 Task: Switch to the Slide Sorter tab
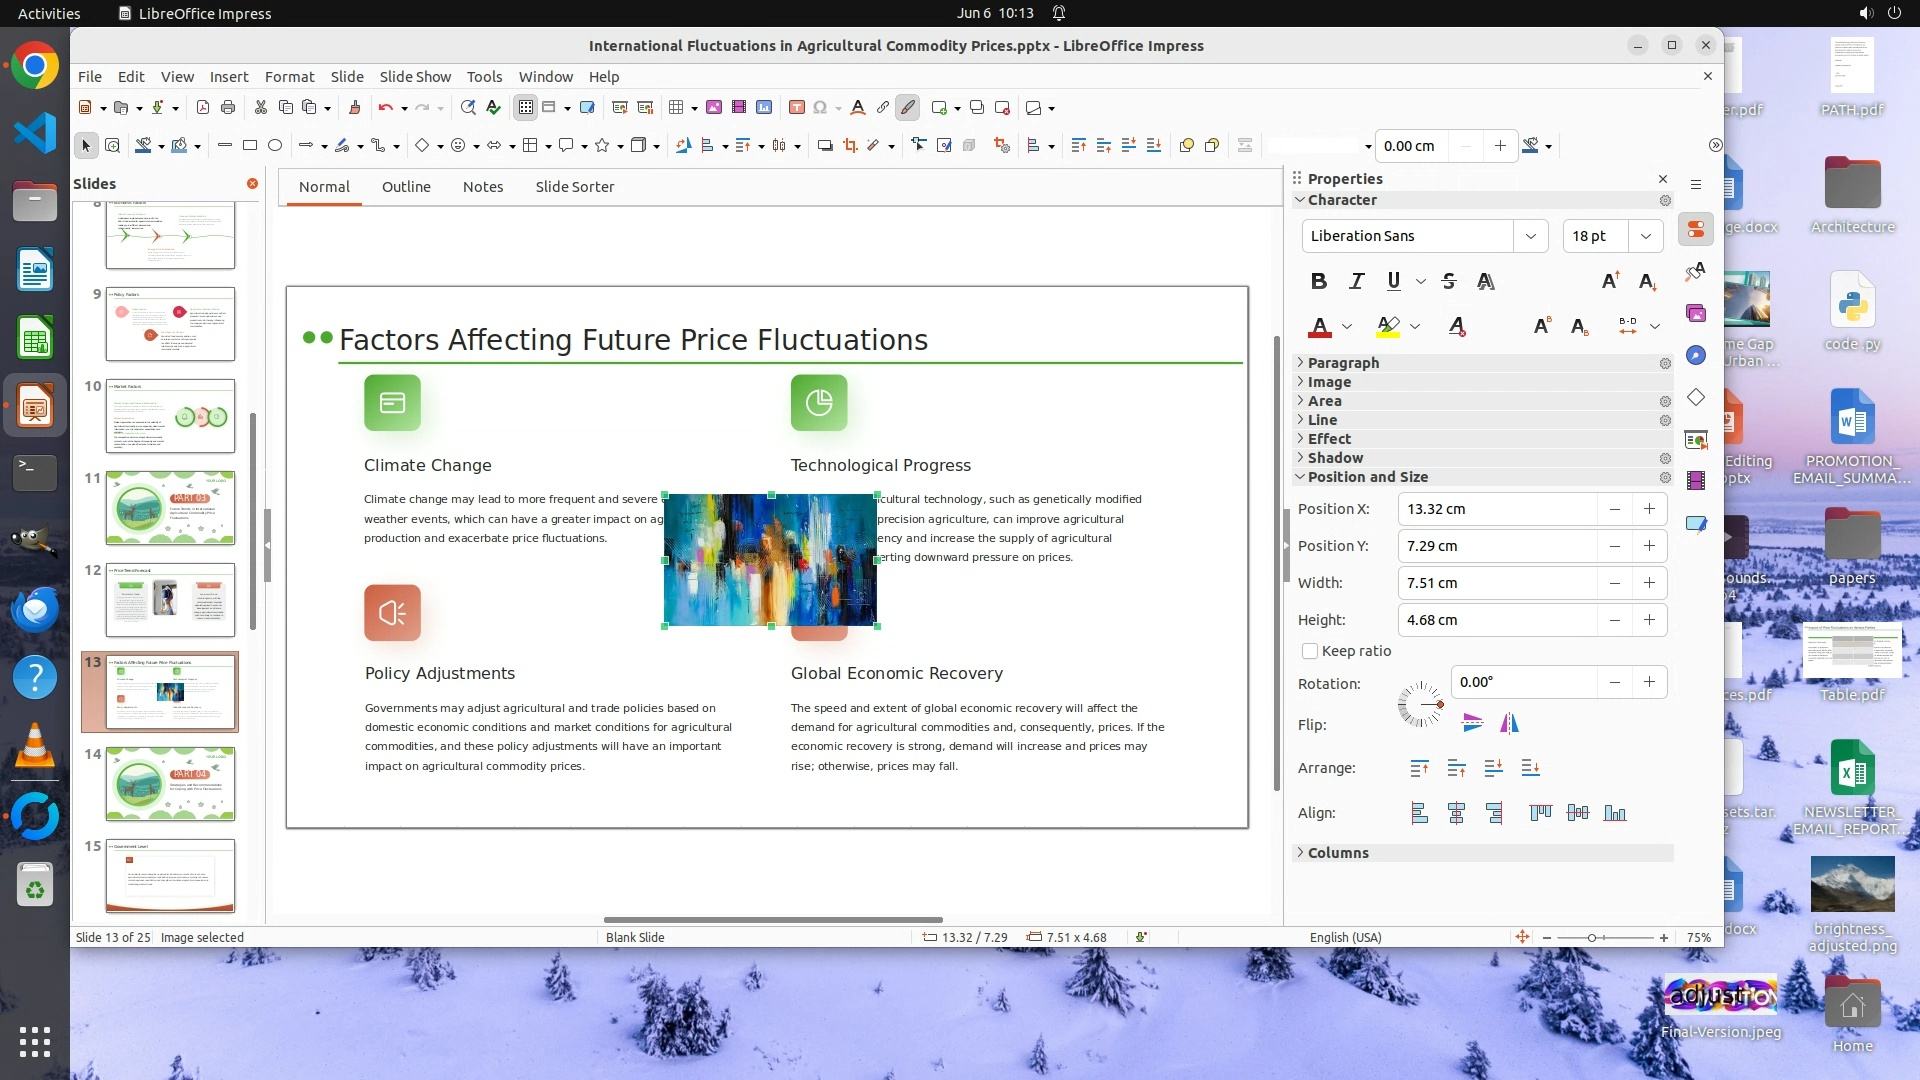tap(574, 187)
